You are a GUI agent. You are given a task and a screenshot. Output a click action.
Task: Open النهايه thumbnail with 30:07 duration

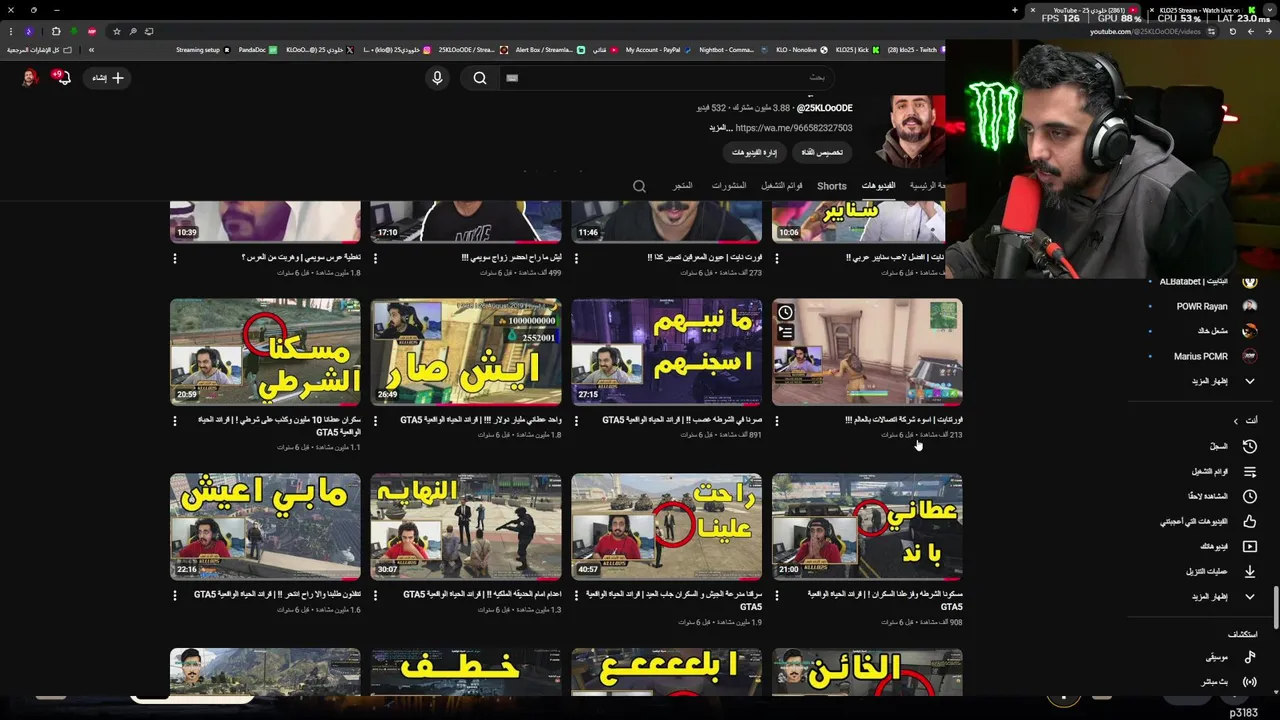[x=466, y=527]
